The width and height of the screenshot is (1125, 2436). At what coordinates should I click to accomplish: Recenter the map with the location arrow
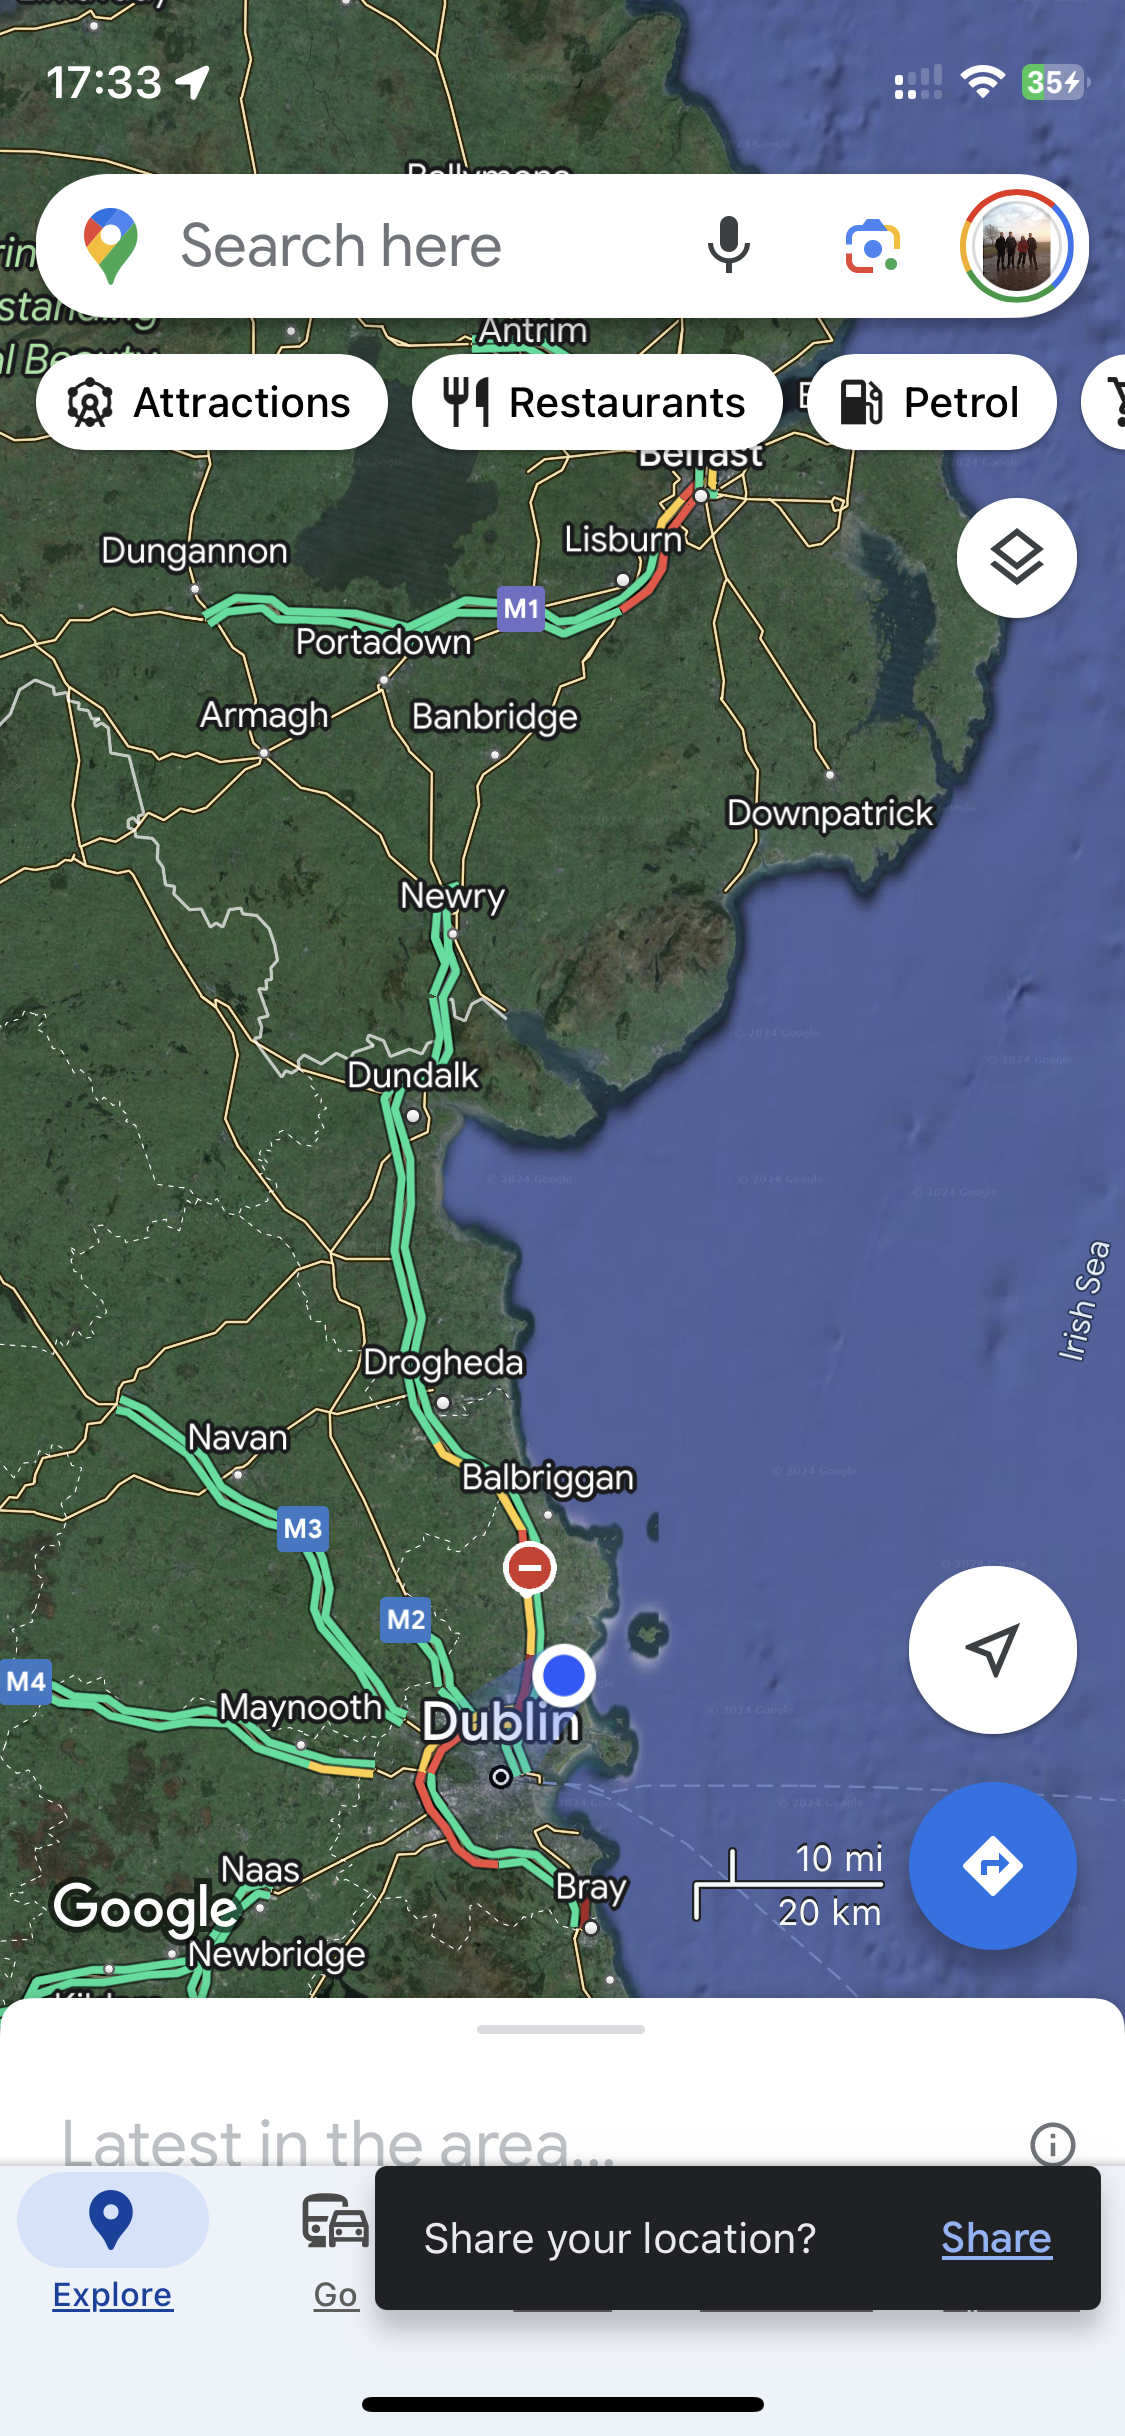click(992, 1650)
